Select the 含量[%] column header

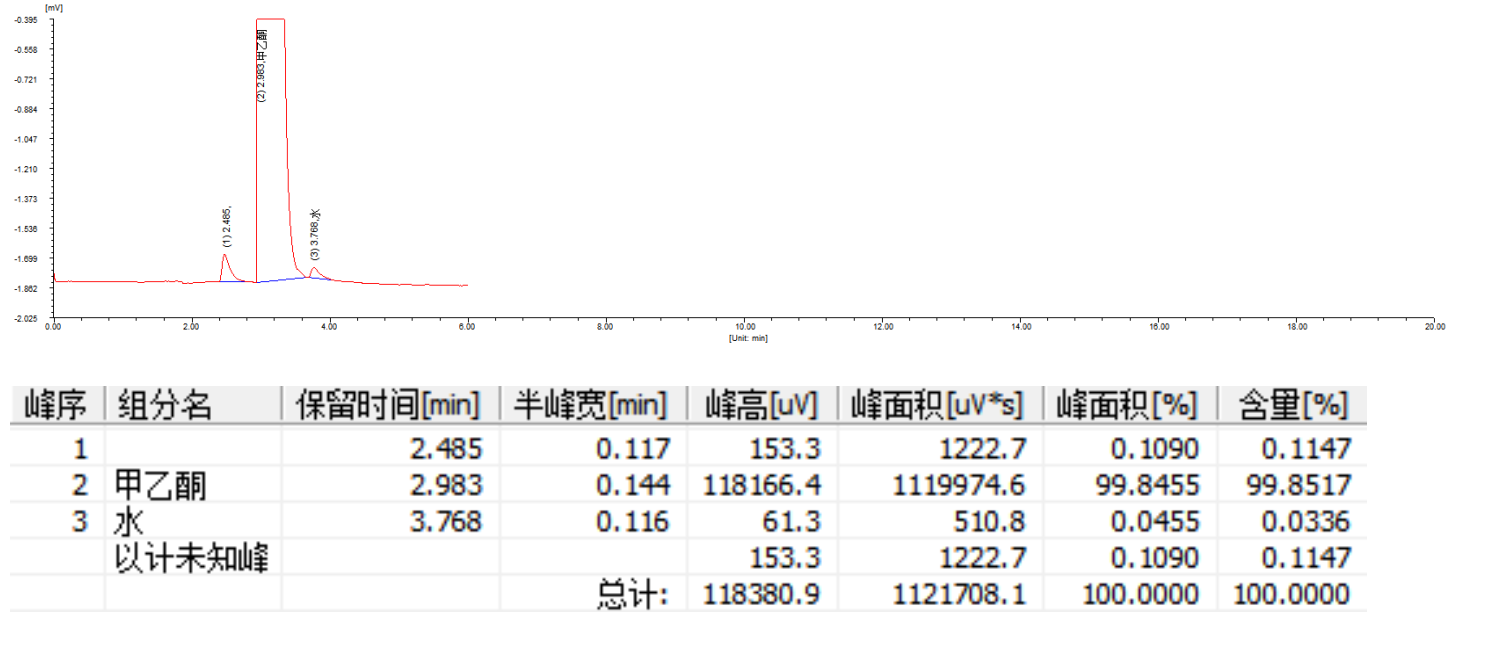pyautogui.click(x=1292, y=405)
